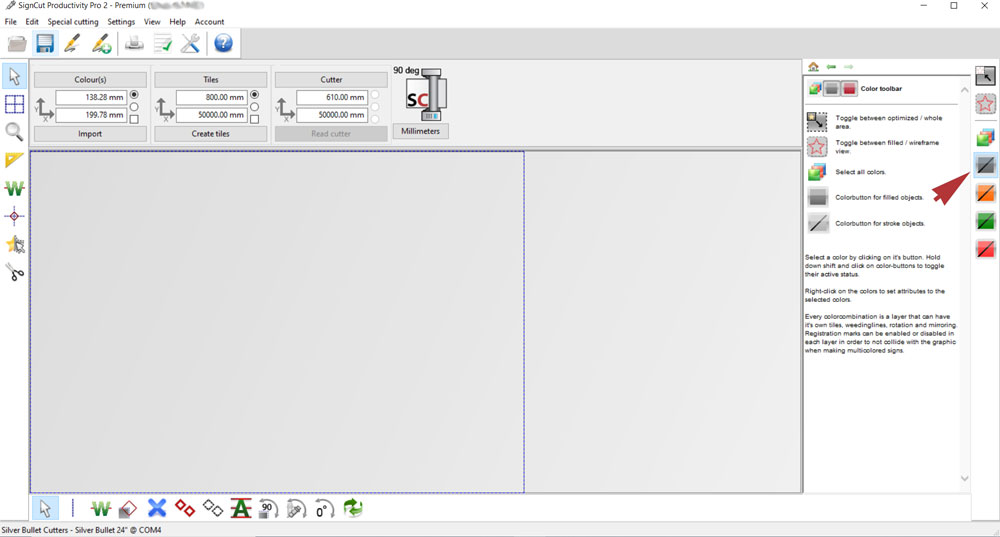Select the scissors cut tool
The image size is (1000, 537).
click(x=15, y=272)
